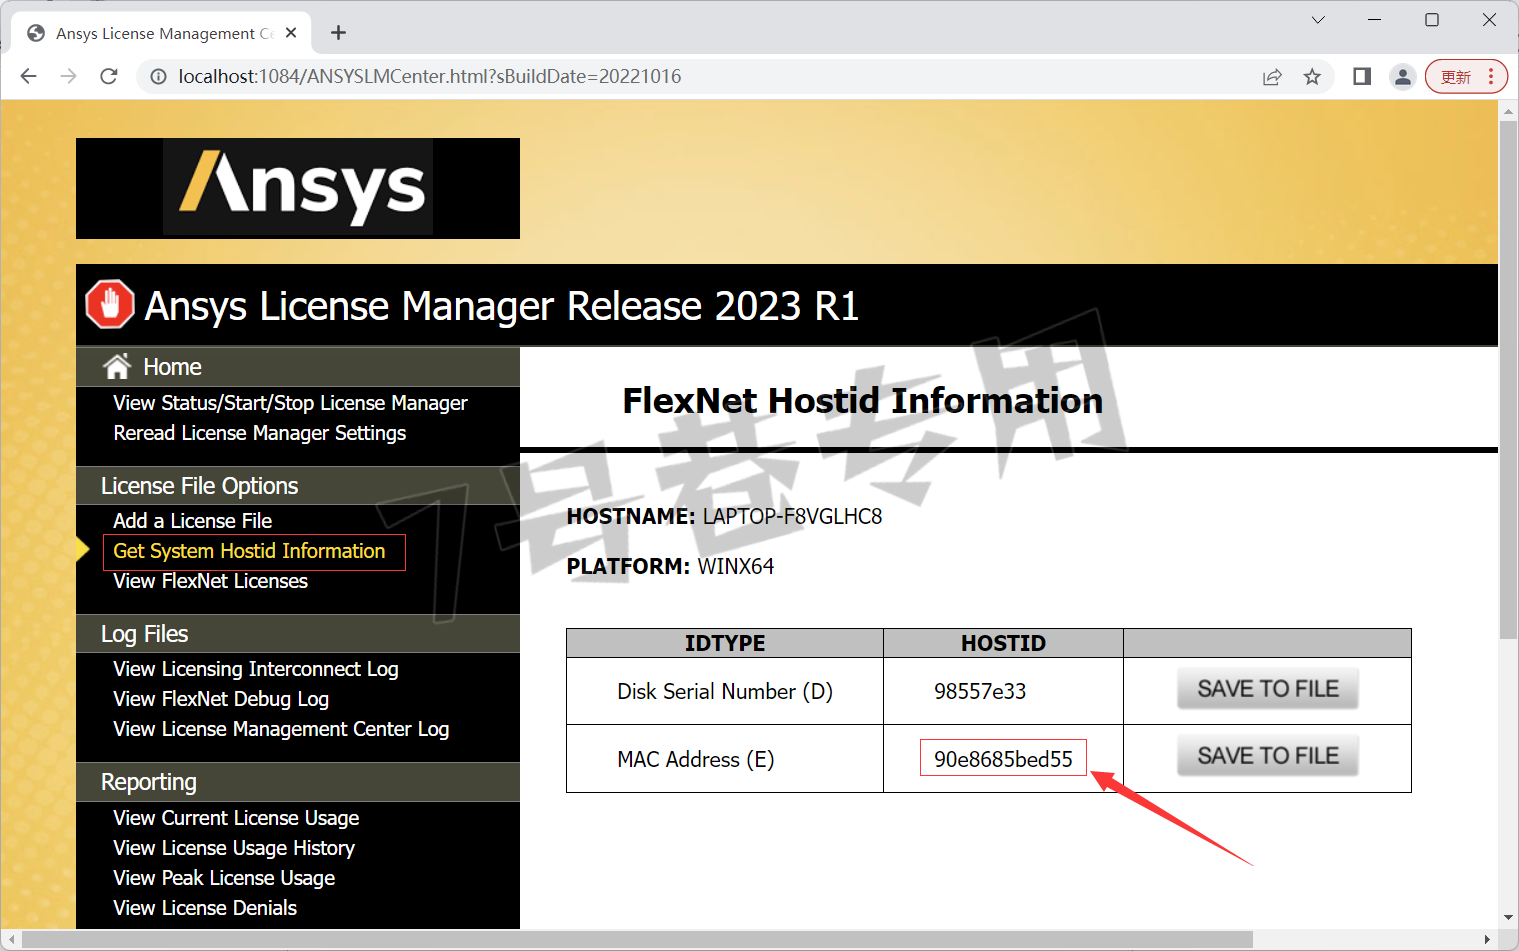Click the red stop-hand status icon
This screenshot has width=1519, height=951.
click(110, 304)
